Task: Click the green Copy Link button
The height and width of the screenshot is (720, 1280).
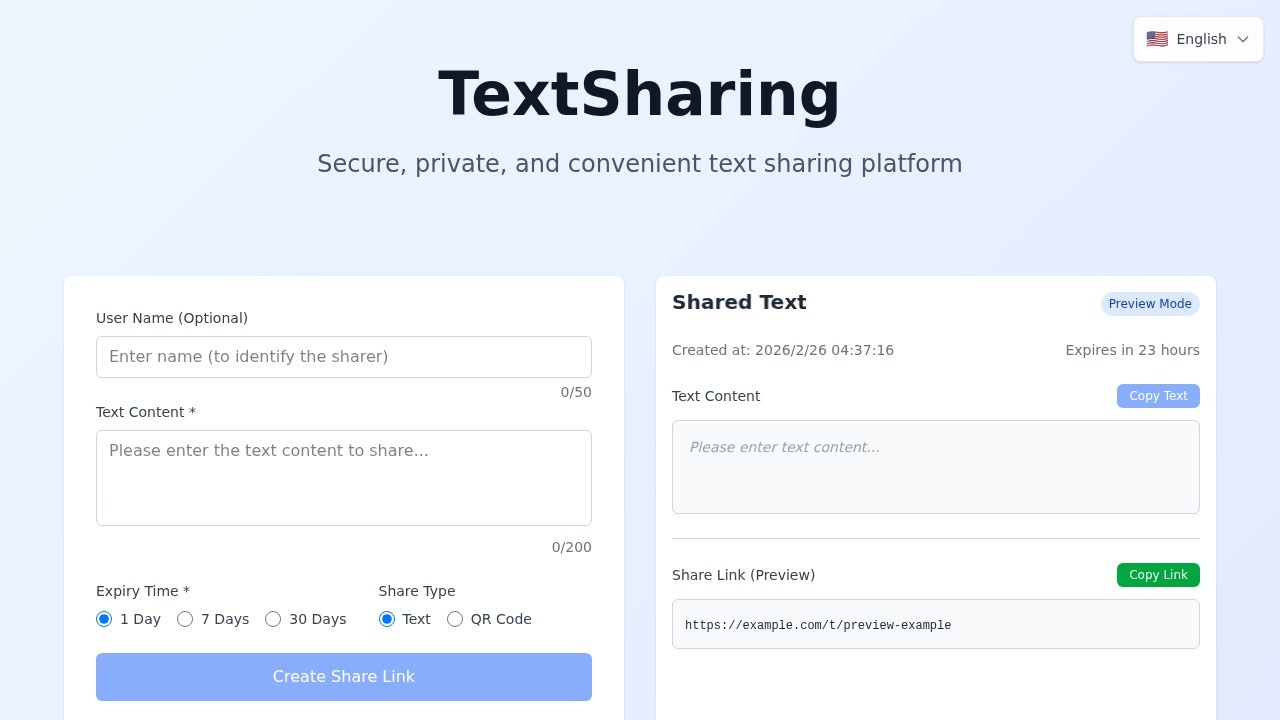Action: point(1158,575)
